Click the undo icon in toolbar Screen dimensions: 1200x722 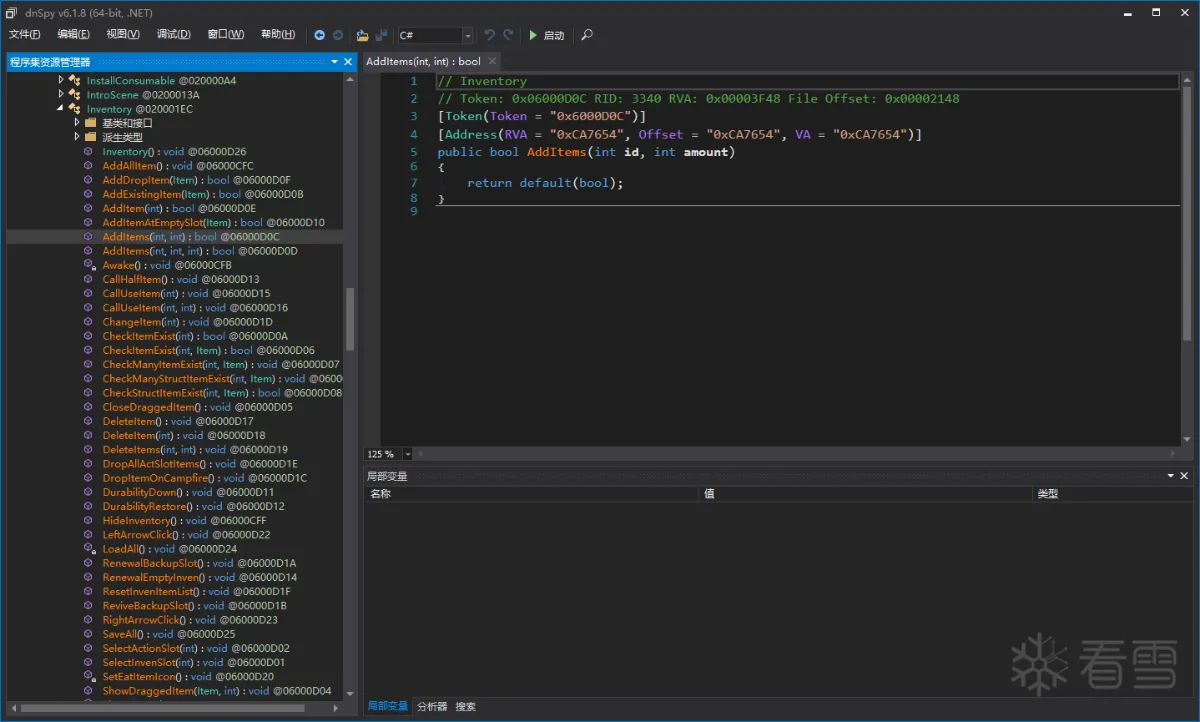point(489,35)
